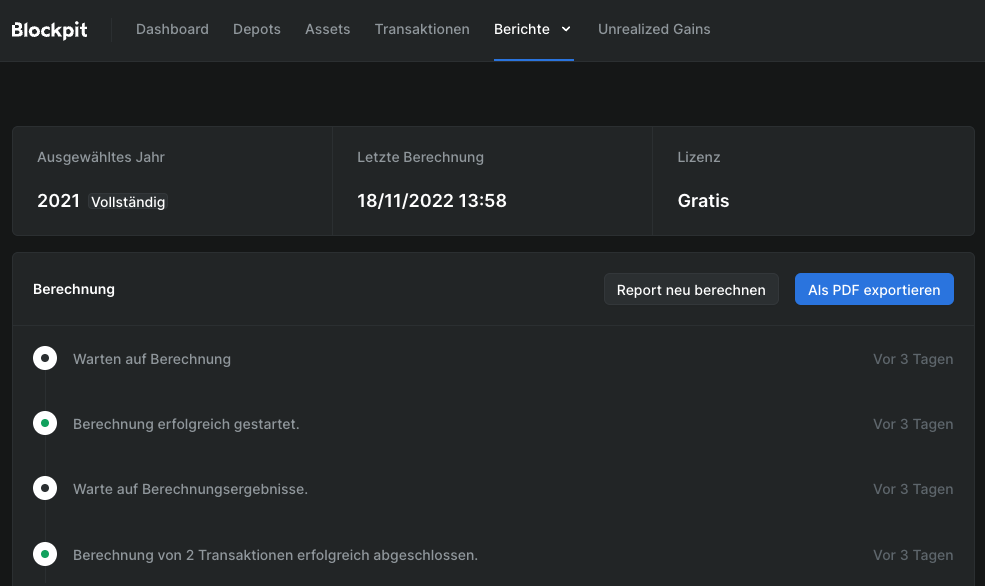Click Vor 3 Tagen beside Warten auf Berechnung
The height and width of the screenshot is (586, 985).
point(913,359)
